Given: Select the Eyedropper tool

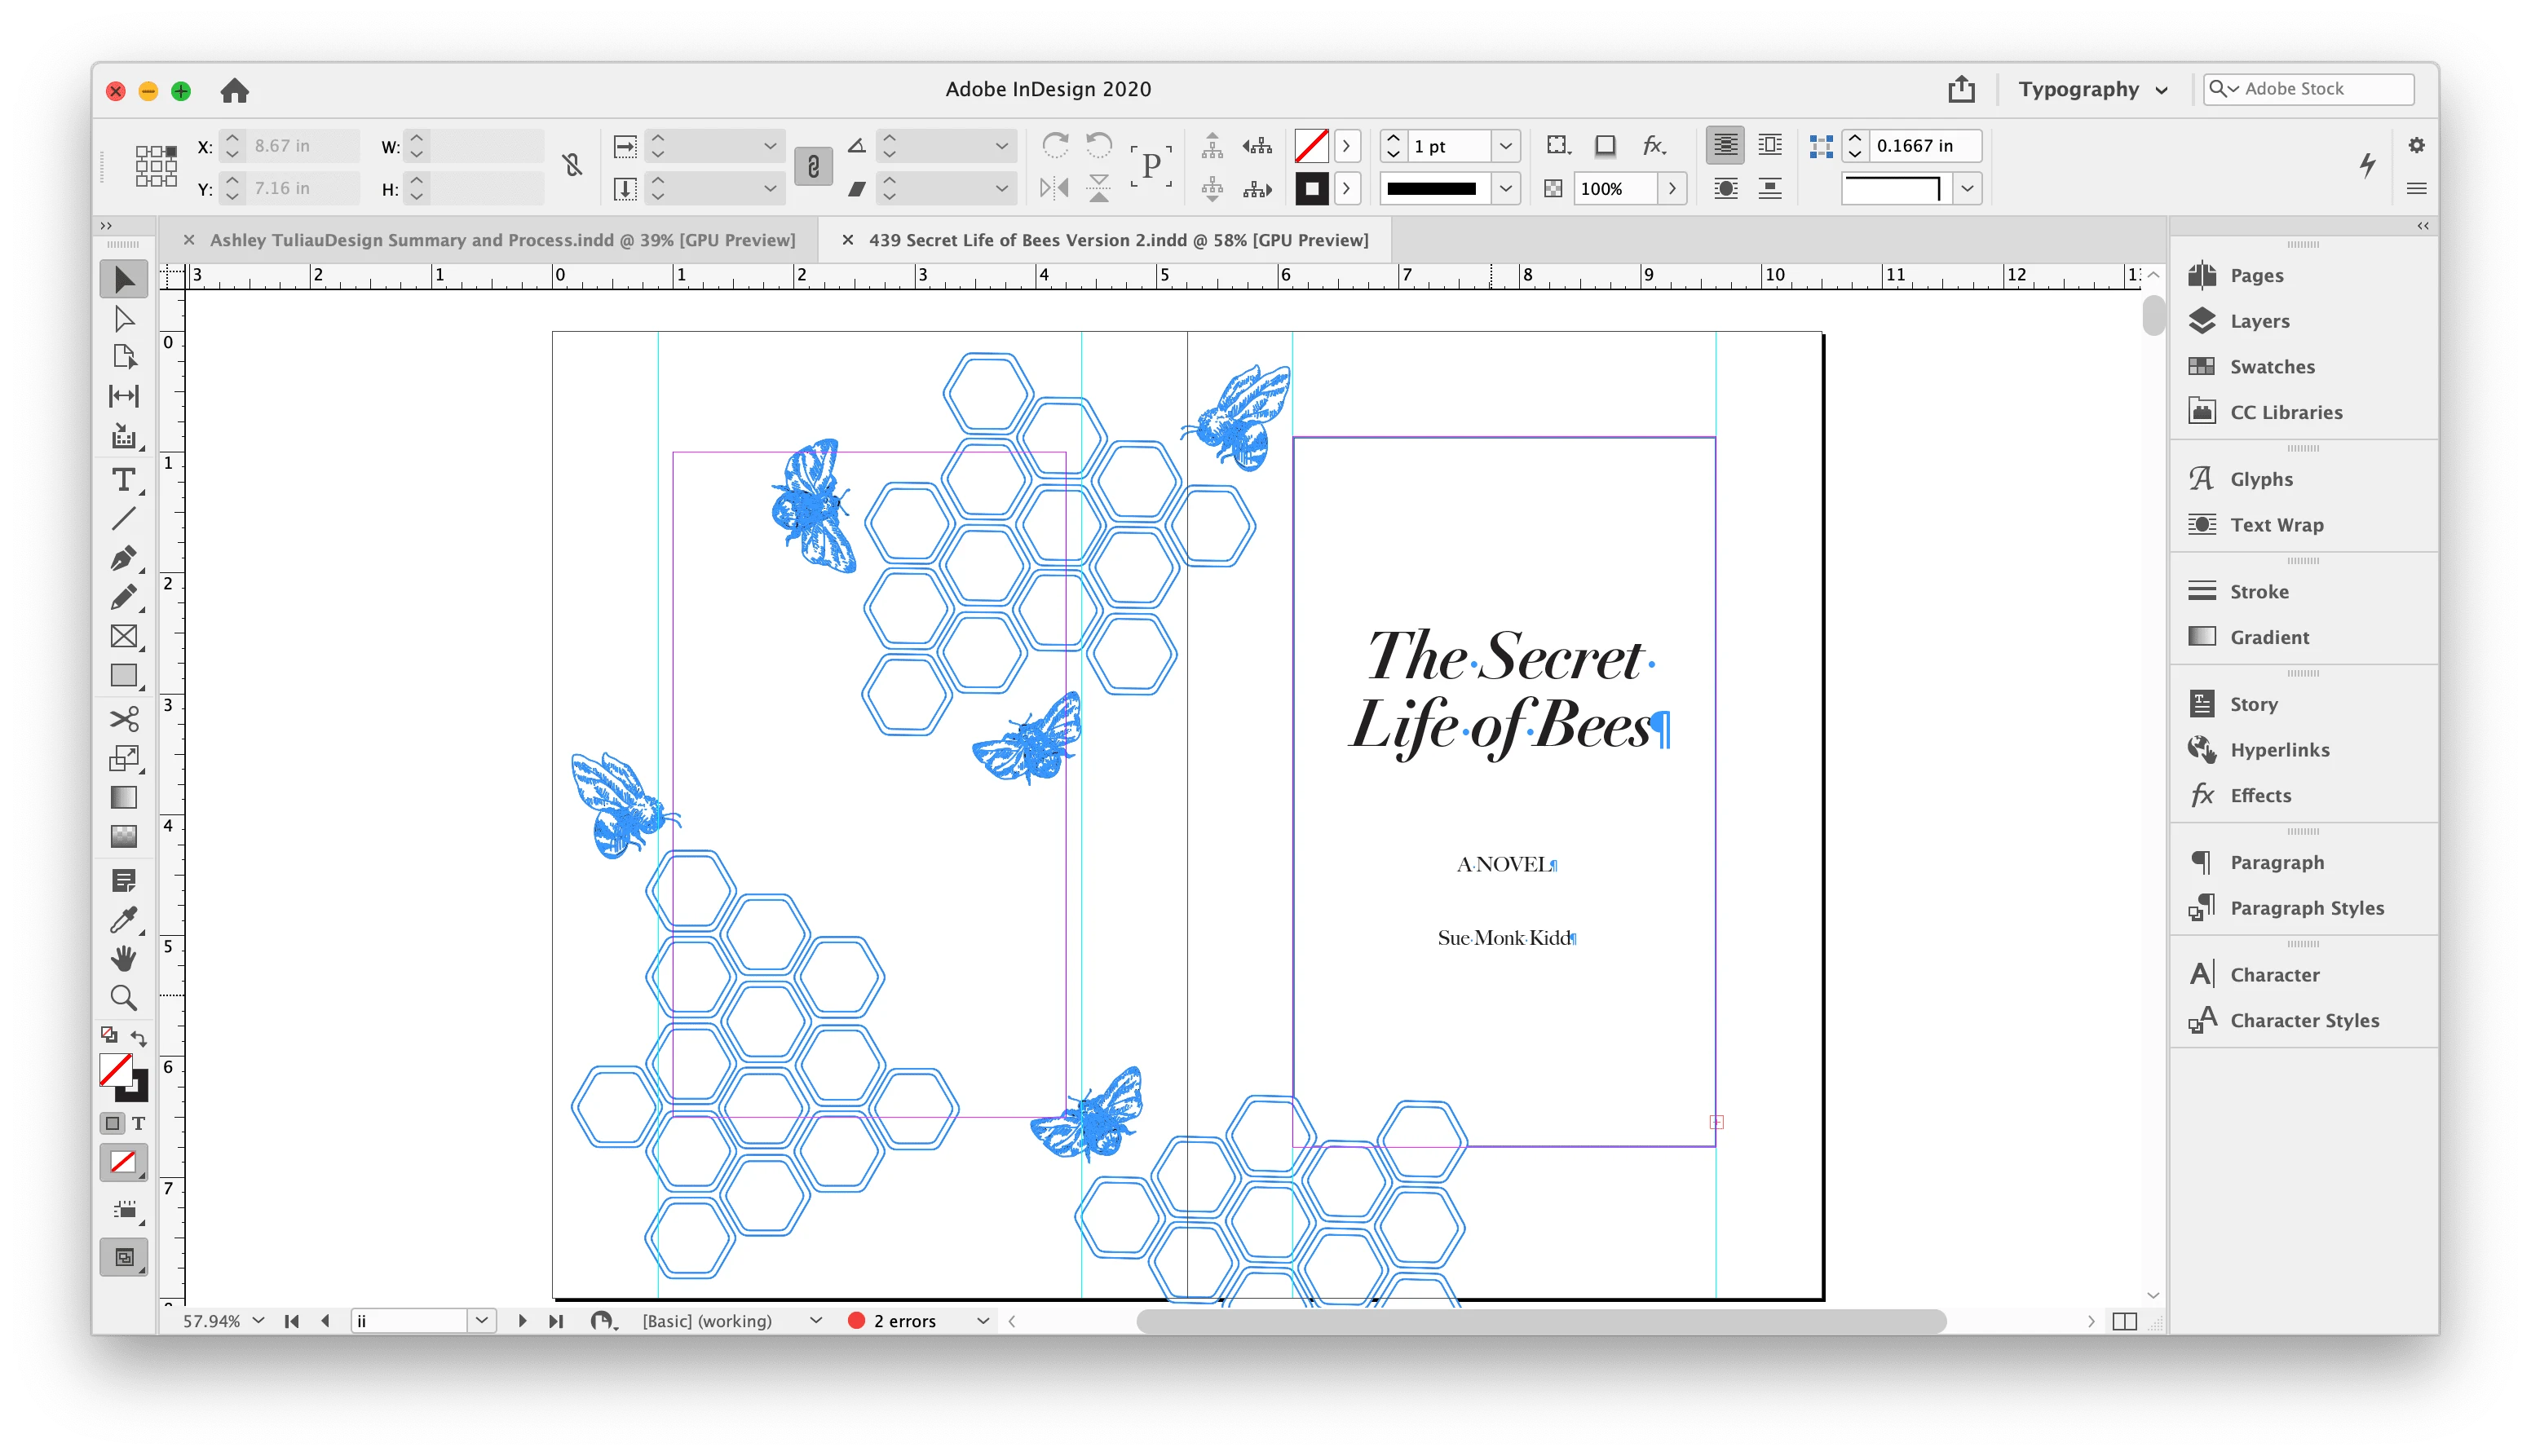Looking at the screenshot, I should click(x=123, y=919).
